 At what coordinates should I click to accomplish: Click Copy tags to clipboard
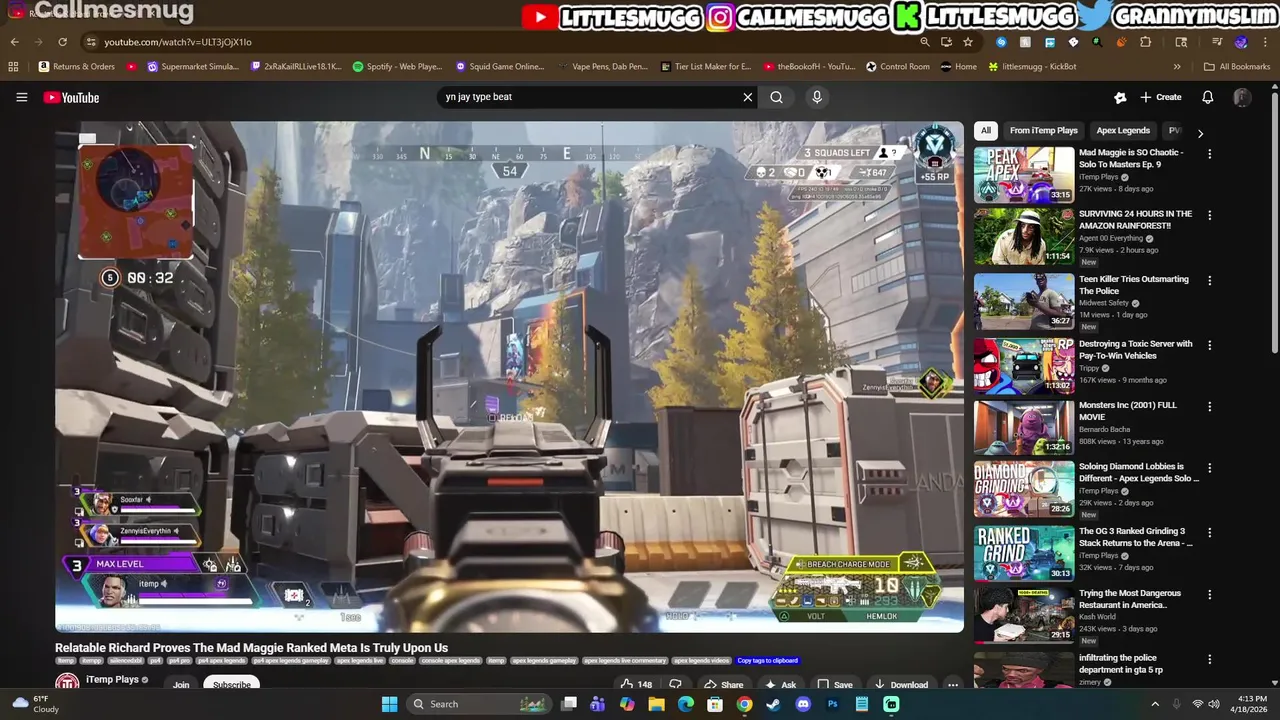pos(768,661)
